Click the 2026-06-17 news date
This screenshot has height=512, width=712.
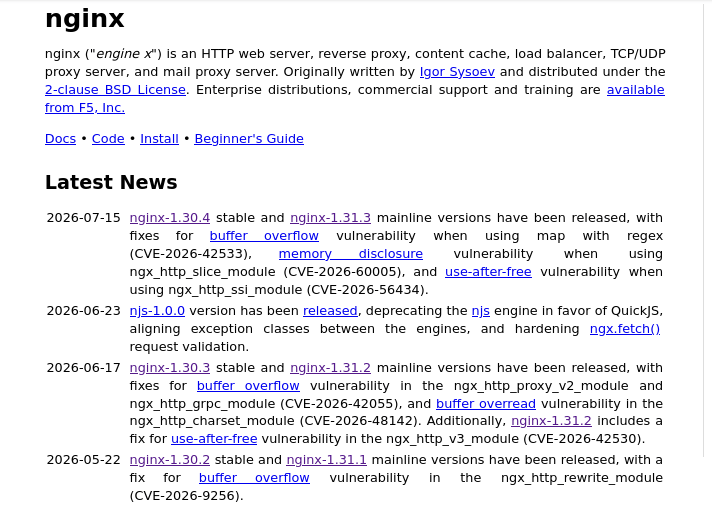(x=84, y=368)
